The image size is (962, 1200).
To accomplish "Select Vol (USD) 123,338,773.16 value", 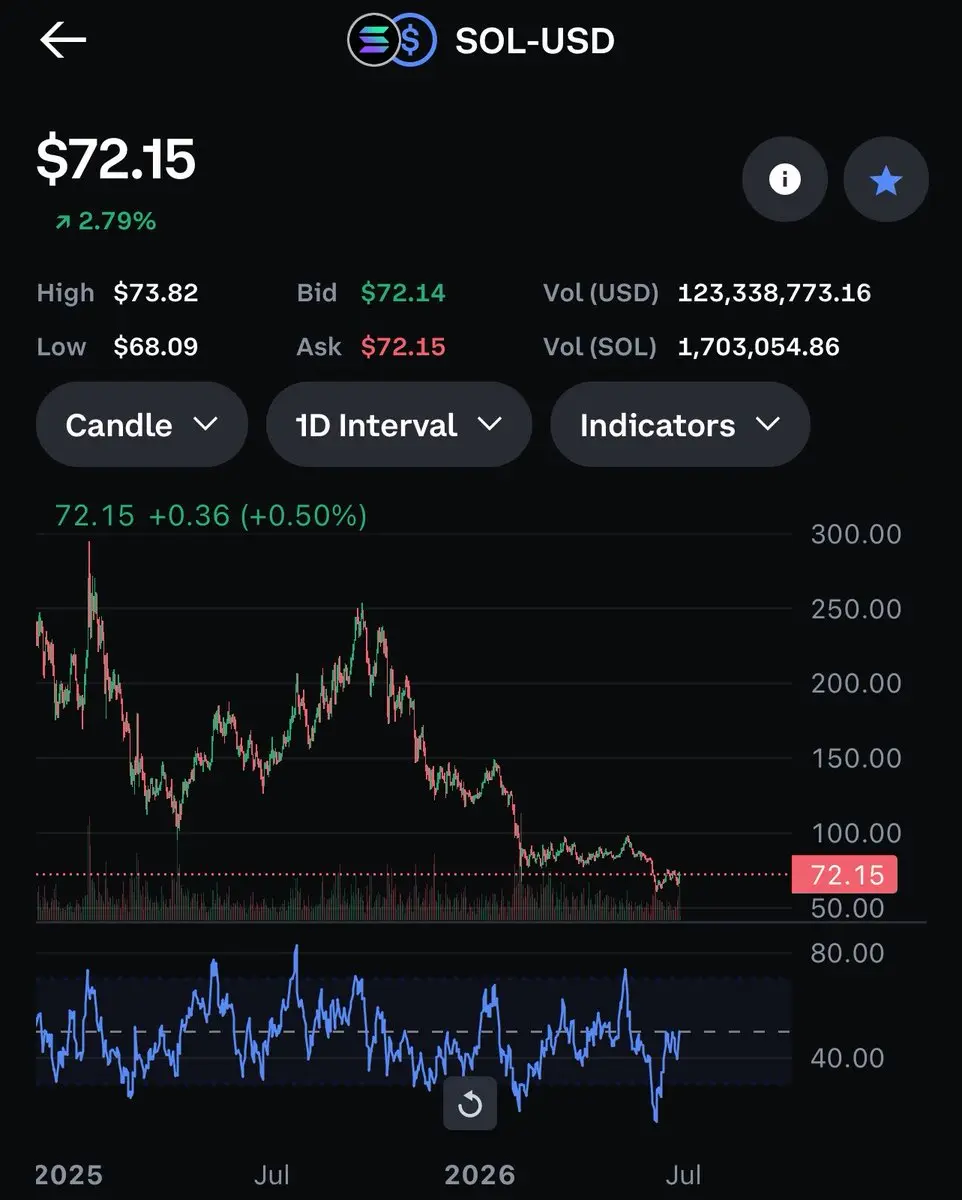I will tap(774, 293).
